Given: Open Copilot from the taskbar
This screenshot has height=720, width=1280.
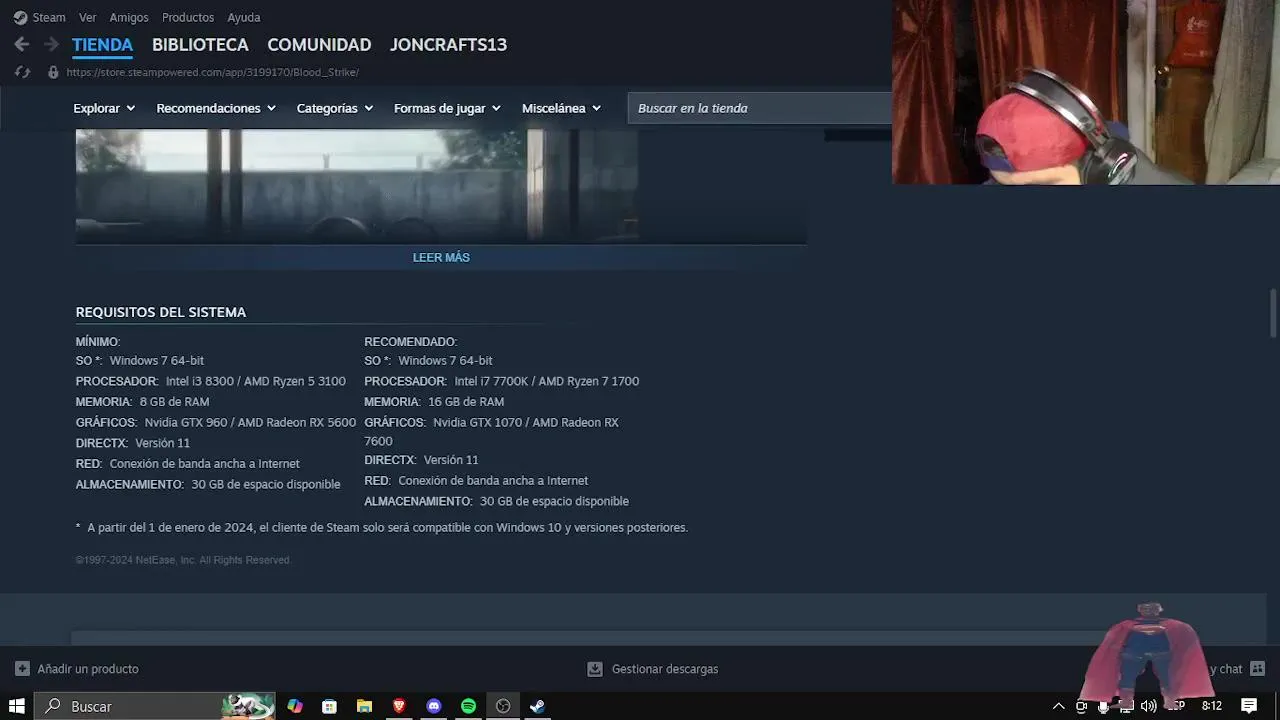Looking at the screenshot, I should click(x=295, y=706).
